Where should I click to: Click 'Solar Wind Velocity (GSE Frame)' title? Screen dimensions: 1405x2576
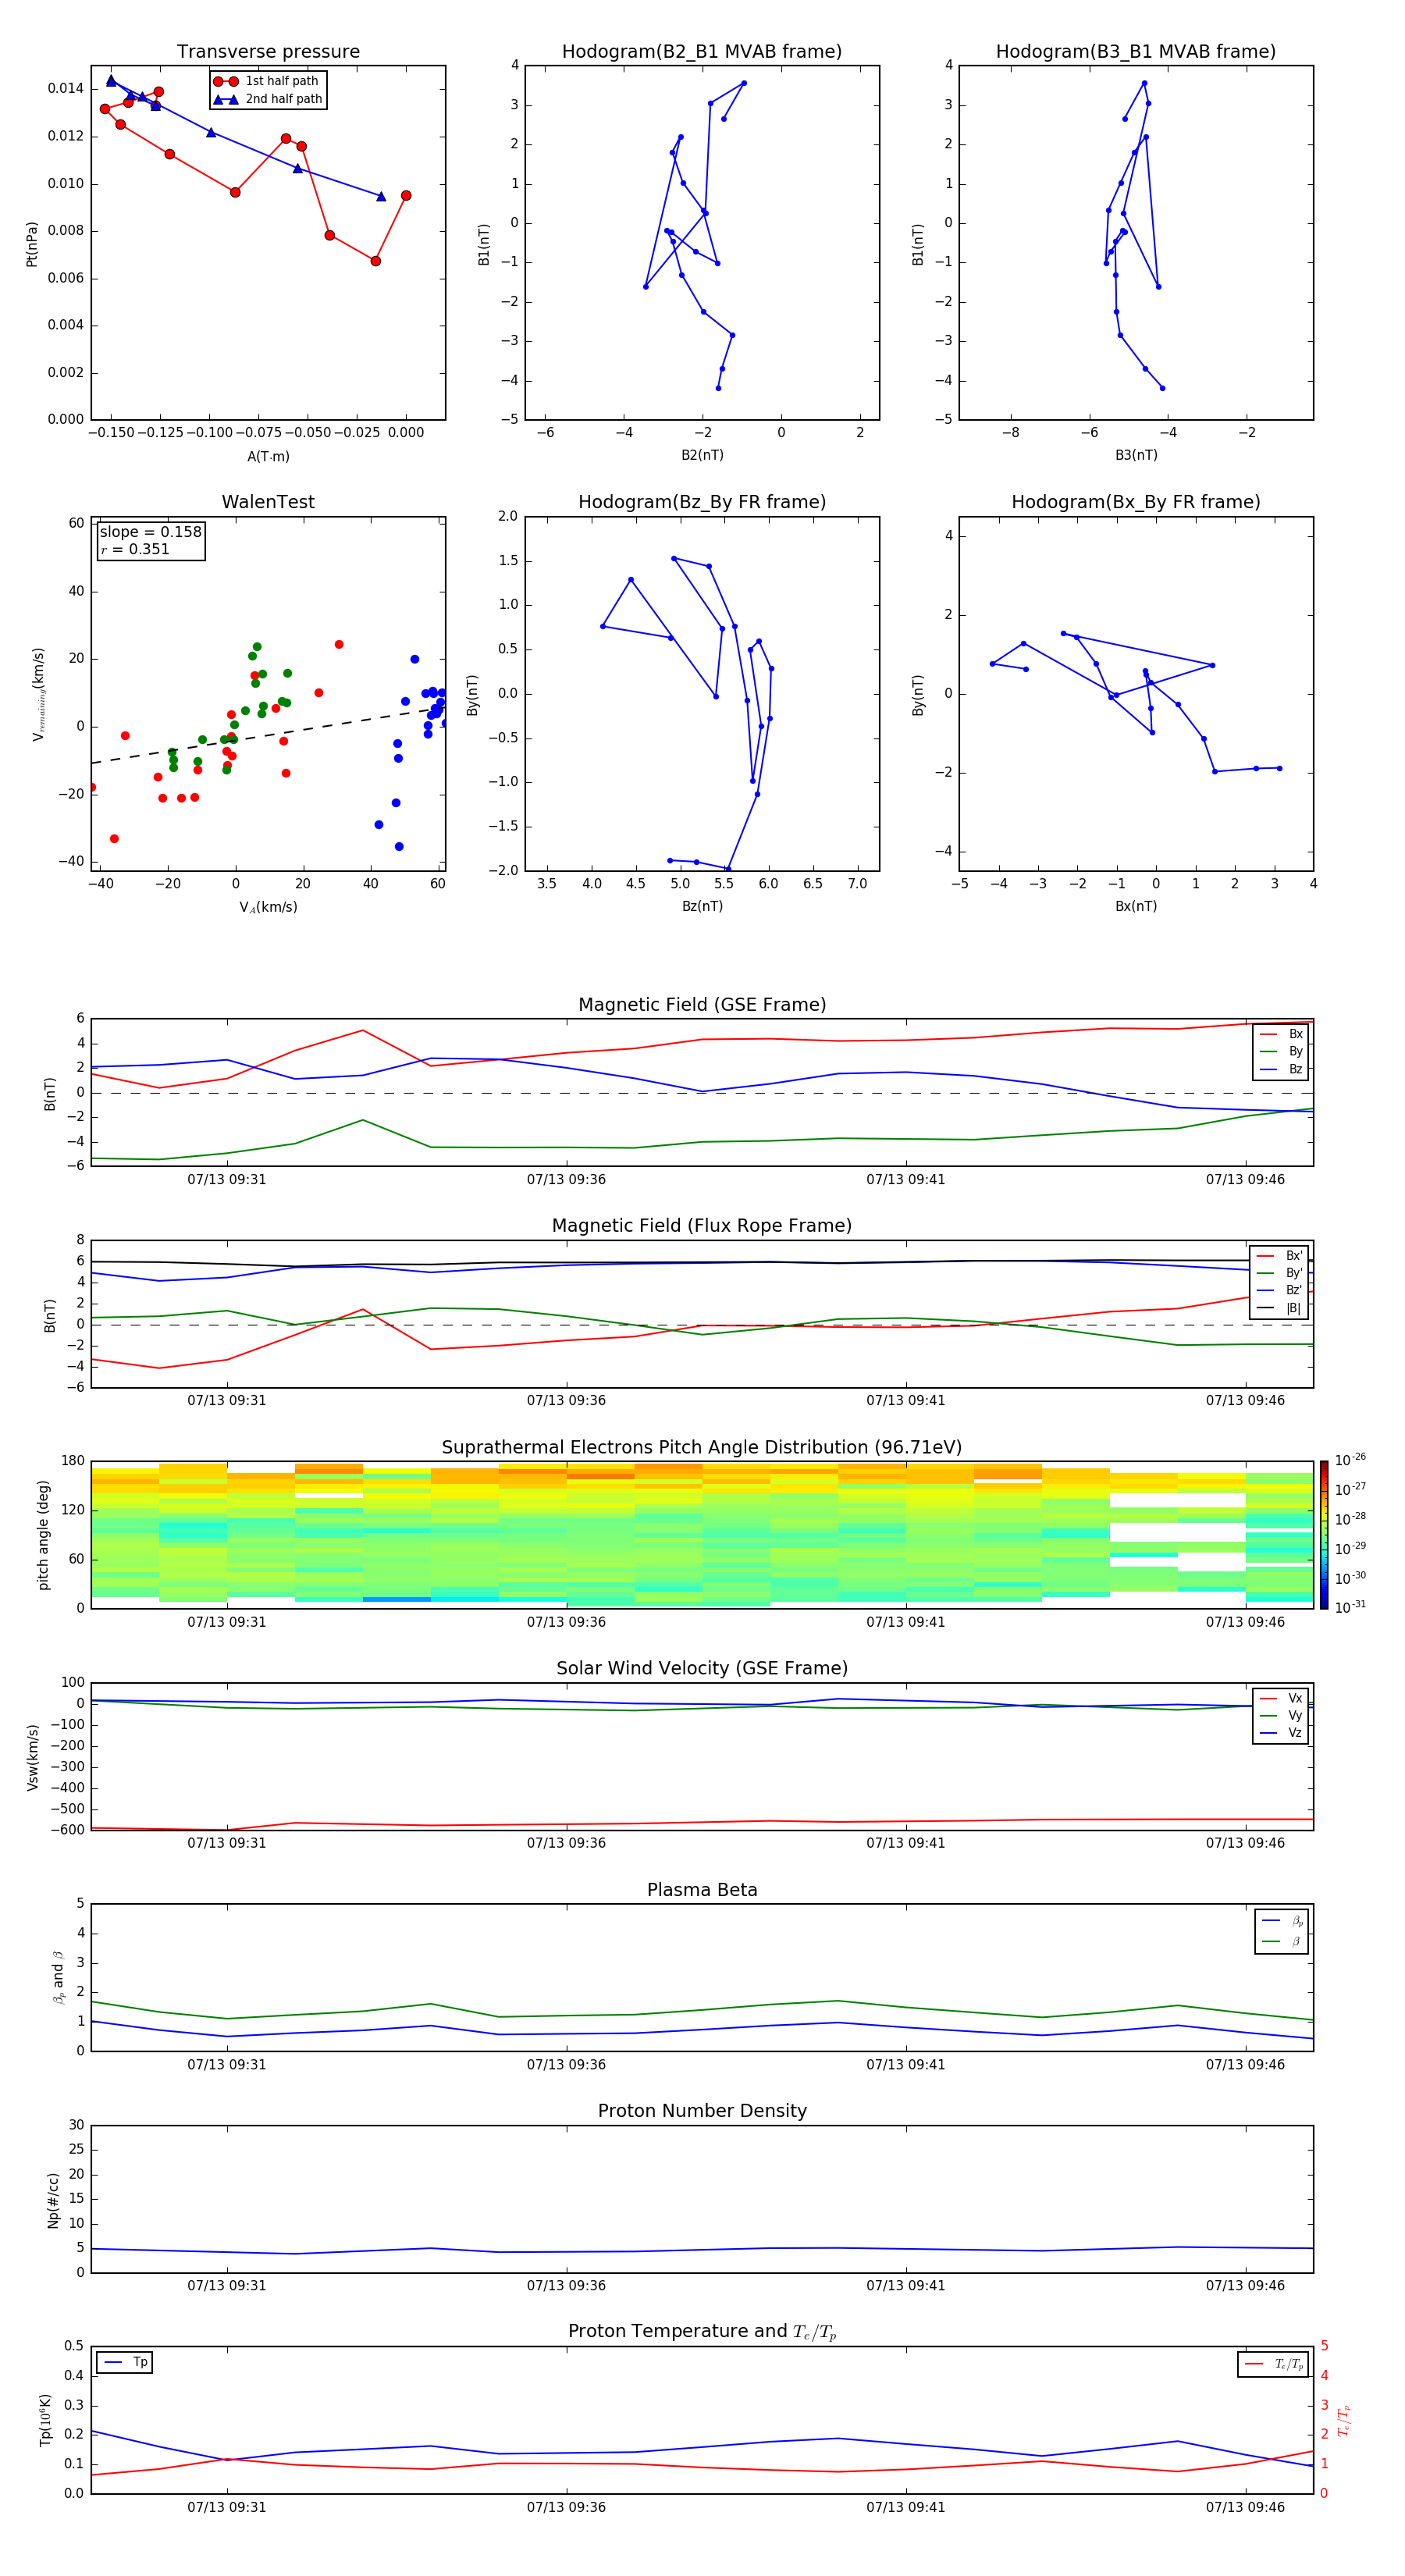click(702, 1669)
